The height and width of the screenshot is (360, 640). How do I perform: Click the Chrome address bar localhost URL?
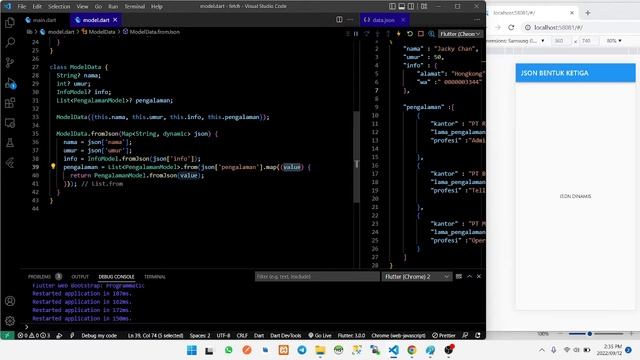[x=558, y=27]
